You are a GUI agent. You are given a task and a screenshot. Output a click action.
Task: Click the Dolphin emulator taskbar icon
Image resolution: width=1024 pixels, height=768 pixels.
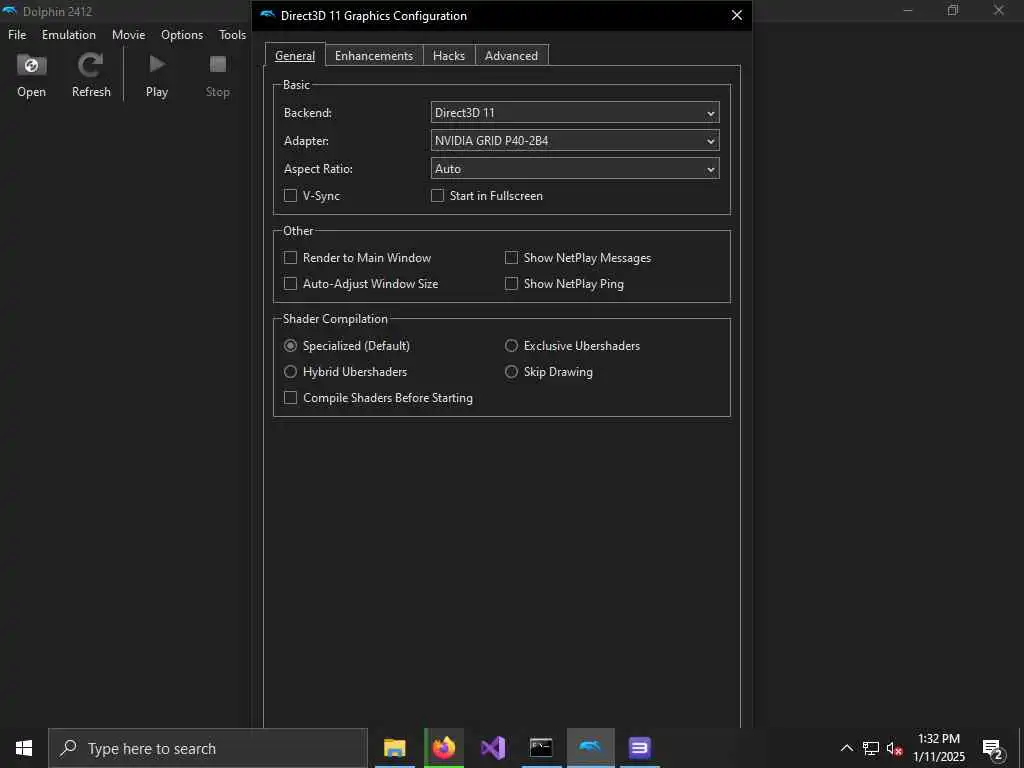(x=590, y=747)
